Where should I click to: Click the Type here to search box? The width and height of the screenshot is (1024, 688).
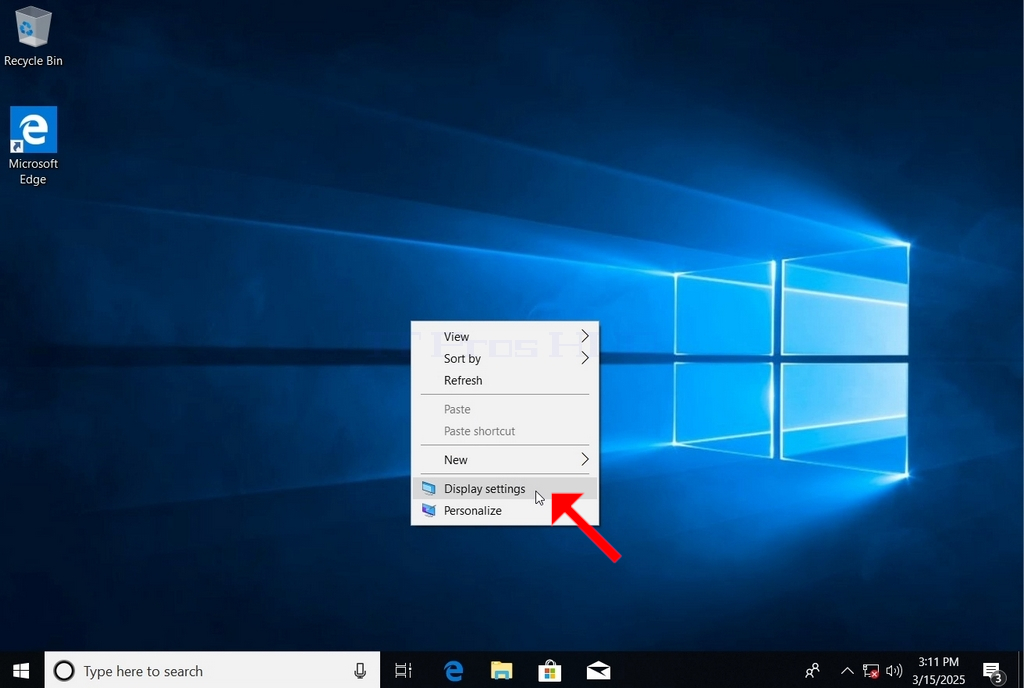coord(212,670)
